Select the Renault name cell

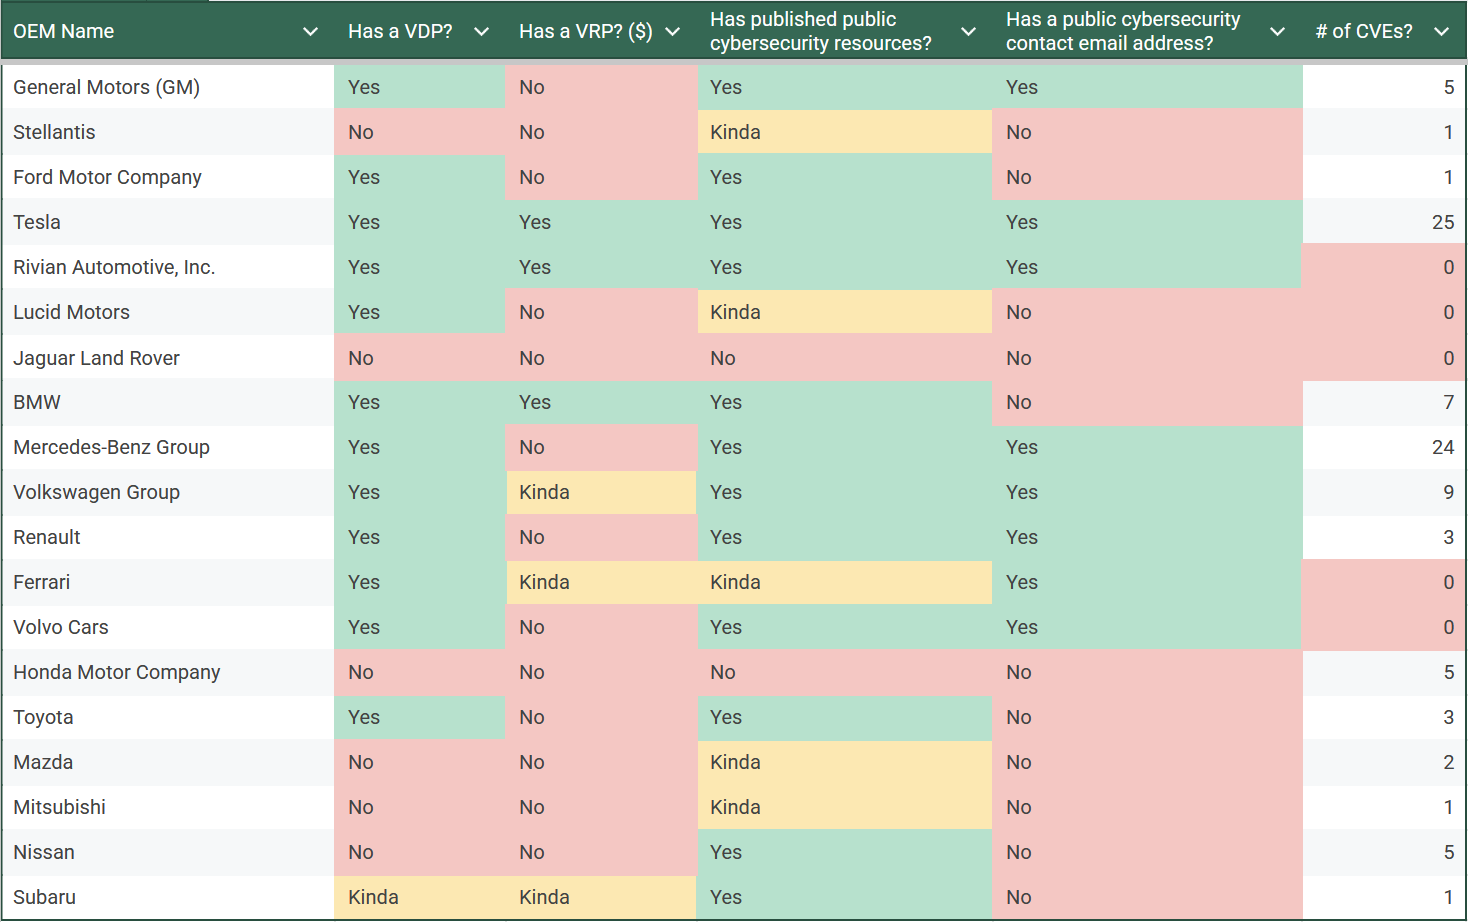click(168, 537)
